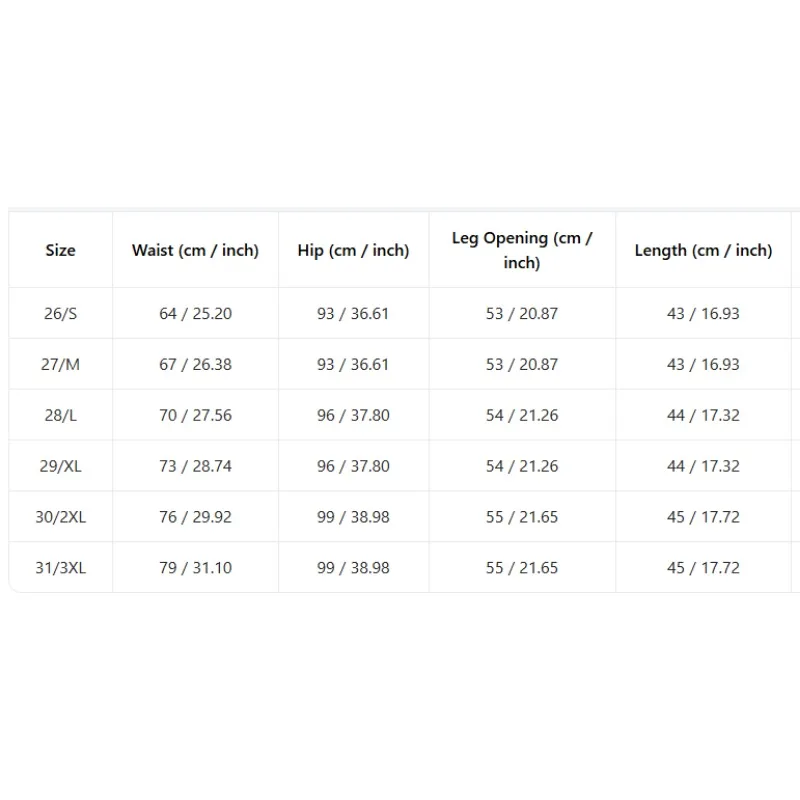Click length value 43 / 16.93 for 26/S

703,313
